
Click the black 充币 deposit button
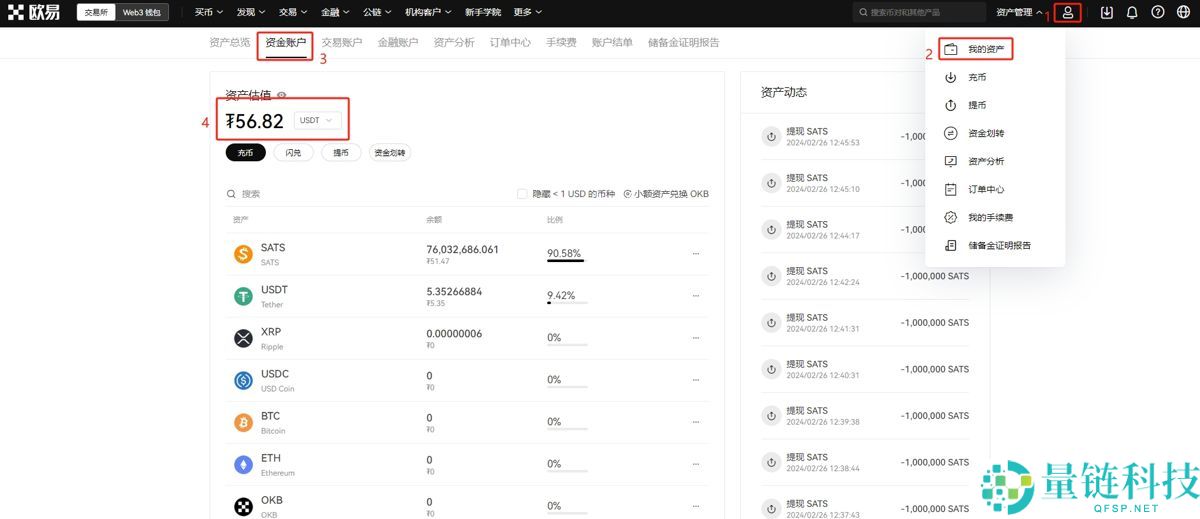245,153
